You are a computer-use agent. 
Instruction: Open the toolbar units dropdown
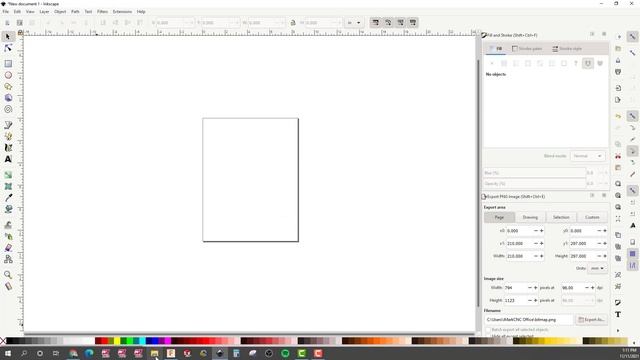tap(353, 23)
